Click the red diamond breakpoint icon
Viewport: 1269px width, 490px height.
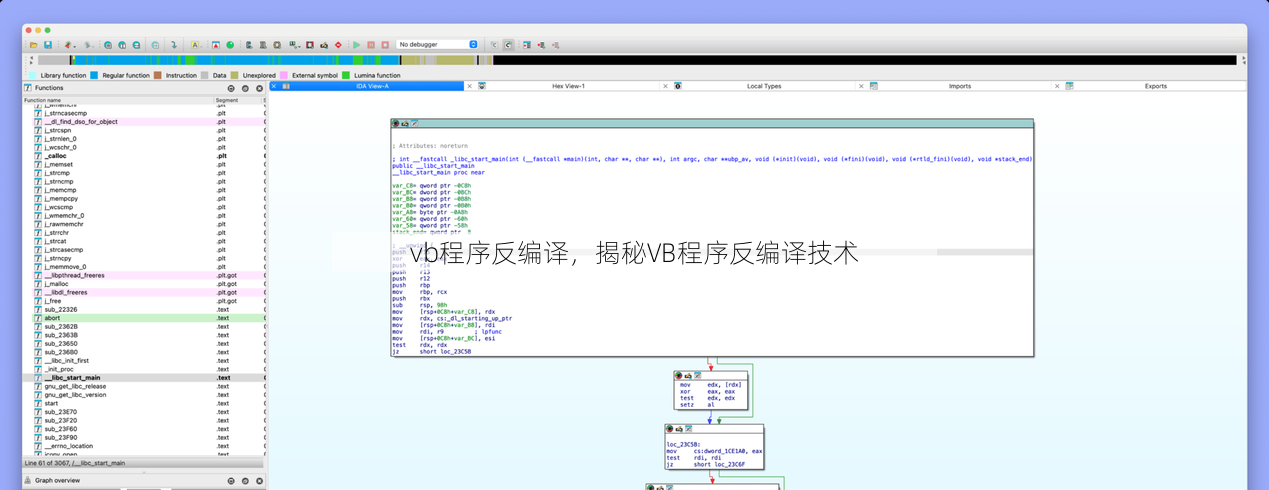(x=338, y=45)
